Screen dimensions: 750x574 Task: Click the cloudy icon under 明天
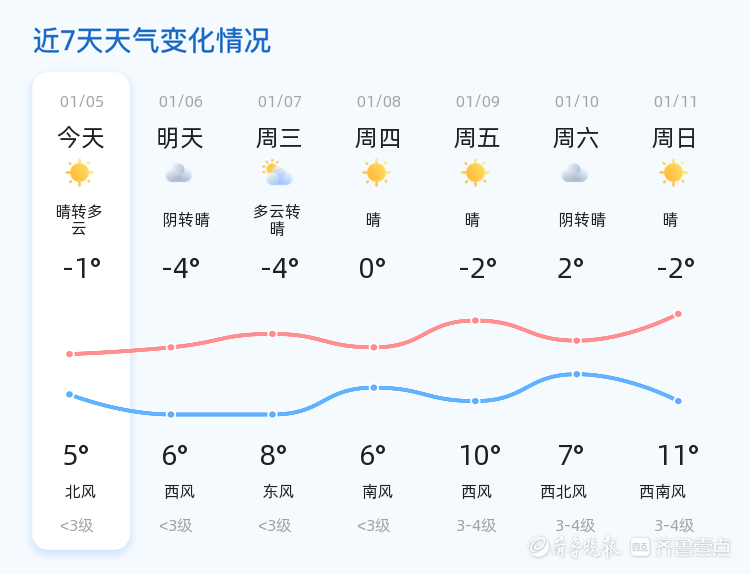click(179, 173)
